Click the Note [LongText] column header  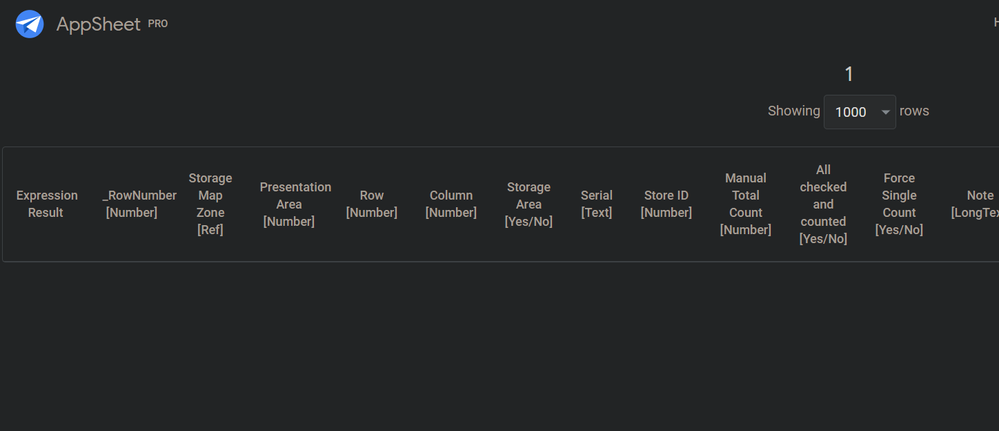975,204
